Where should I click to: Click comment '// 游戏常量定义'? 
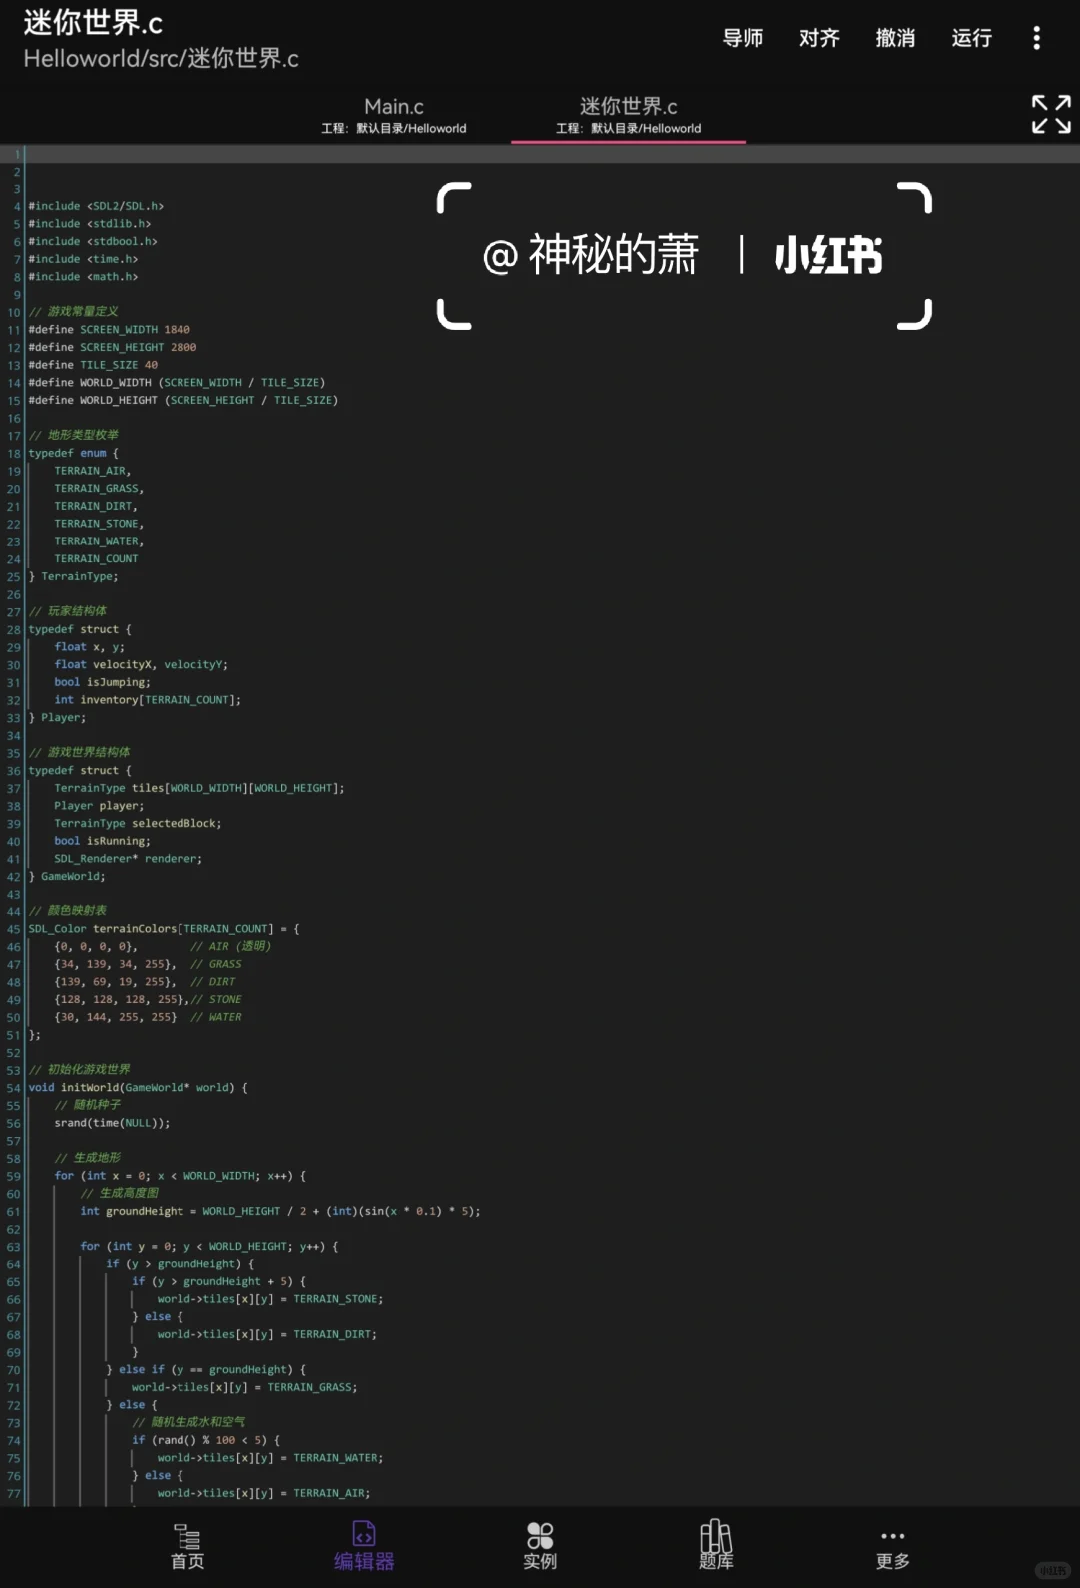click(73, 312)
